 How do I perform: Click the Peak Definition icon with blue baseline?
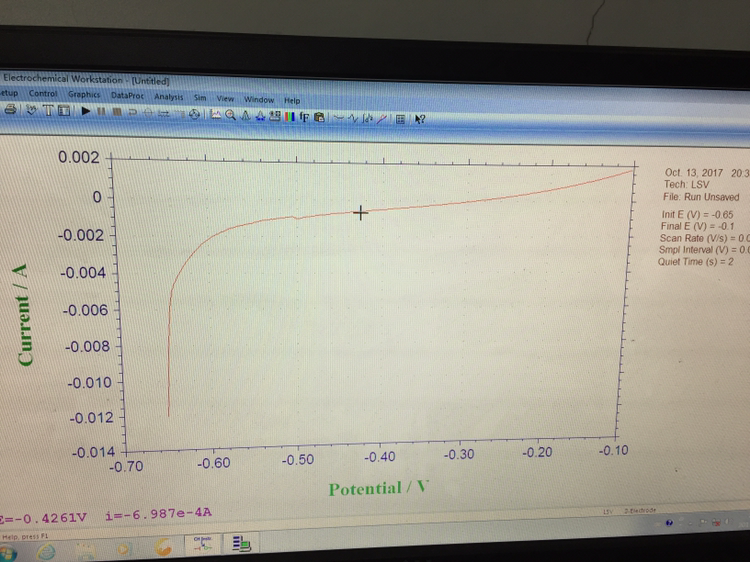click(260, 116)
